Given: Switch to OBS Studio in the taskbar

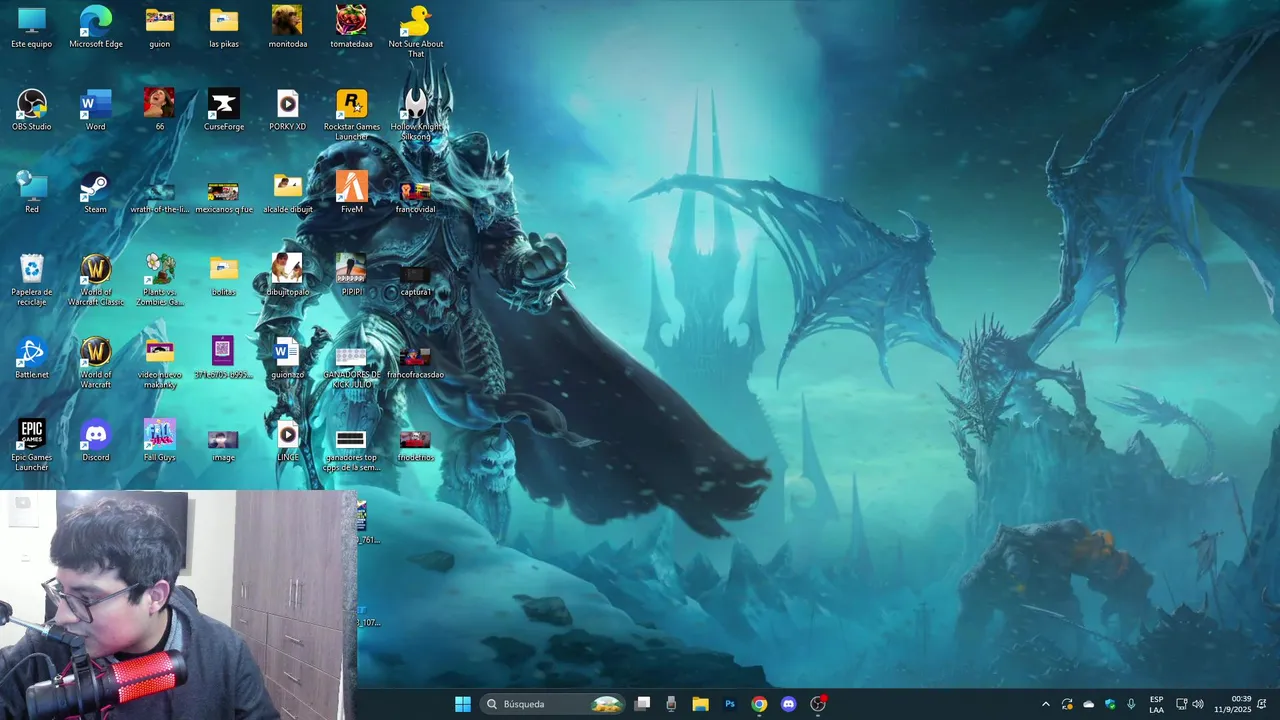Looking at the screenshot, I should [x=818, y=704].
